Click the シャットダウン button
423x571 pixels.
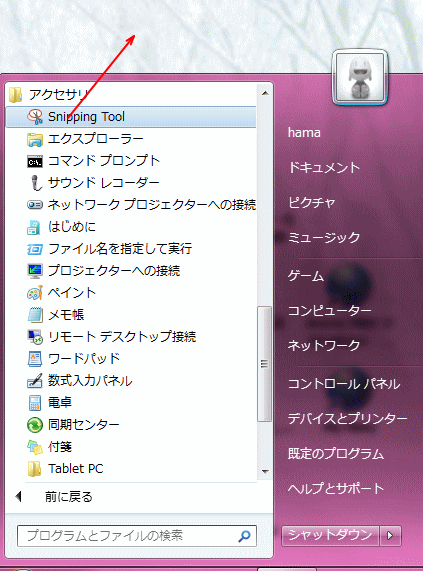[x=330, y=536]
